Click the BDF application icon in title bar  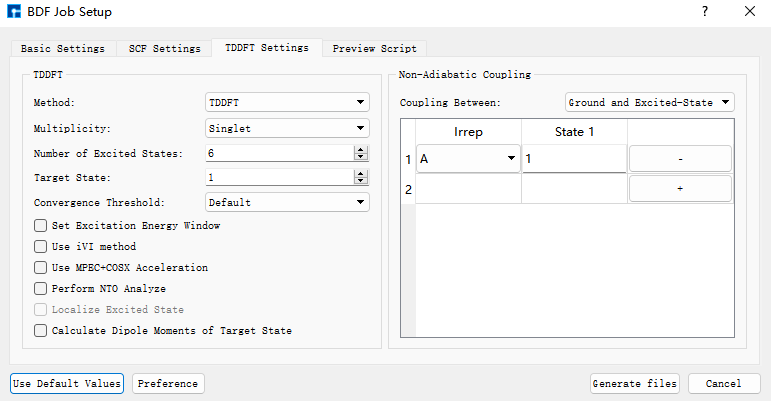pos(14,11)
